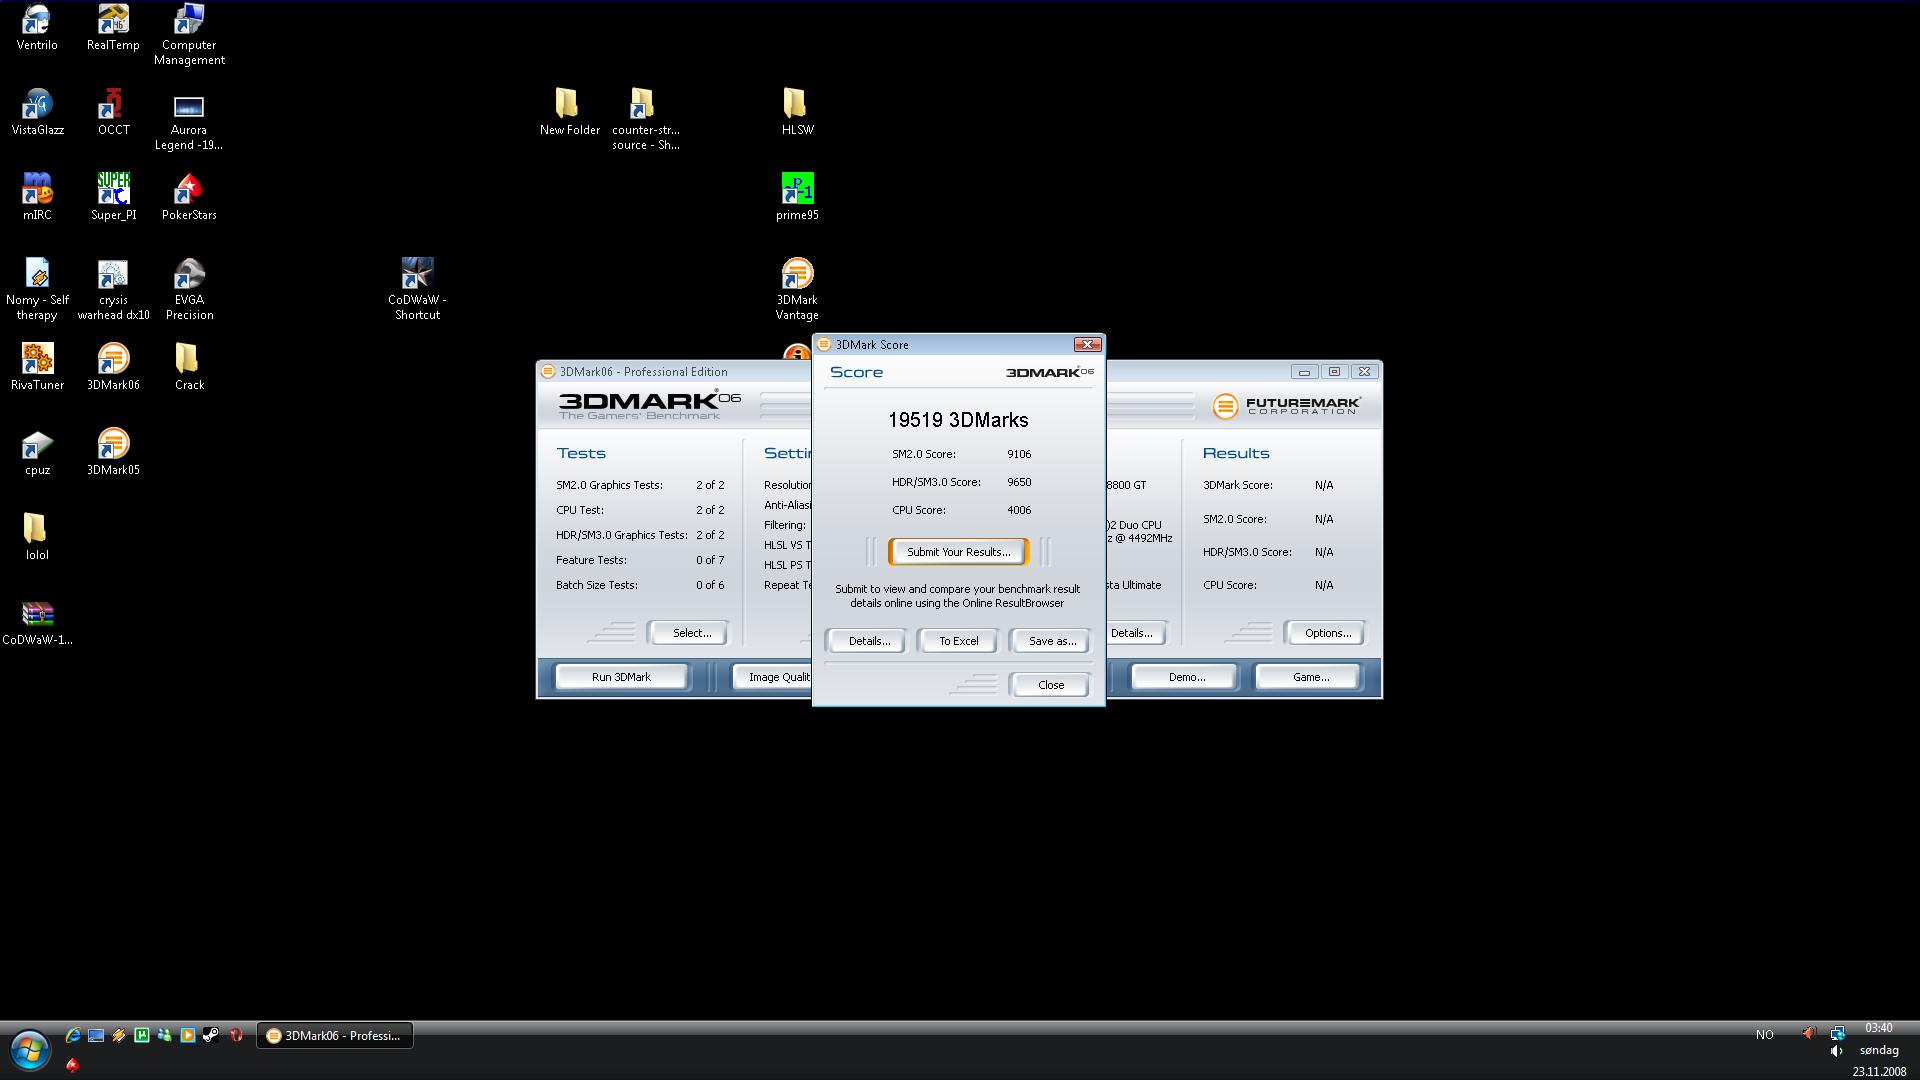The height and width of the screenshot is (1080, 1920).
Task: Click Run 3DMark in the main window
Action: pyautogui.click(x=621, y=677)
